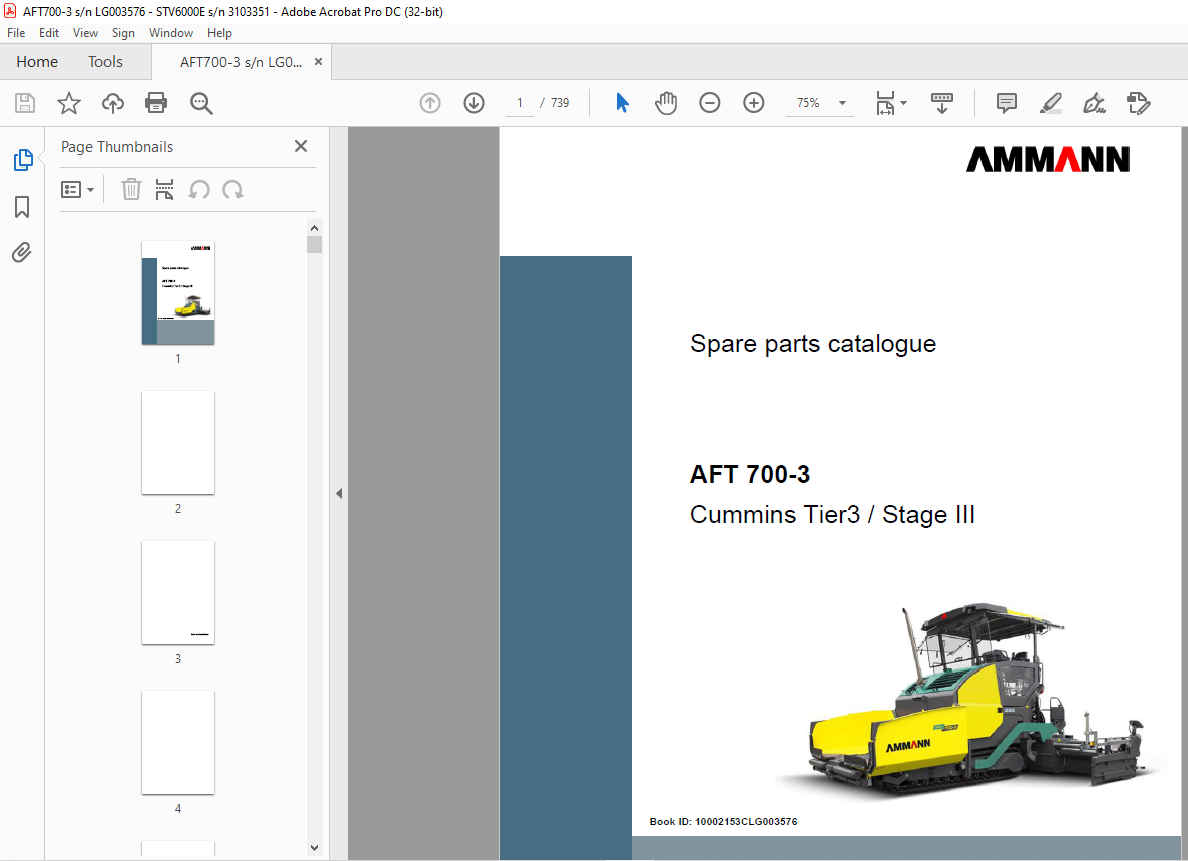Zoom out with minus circle
The image size is (1188, 861).
[709, 103]
